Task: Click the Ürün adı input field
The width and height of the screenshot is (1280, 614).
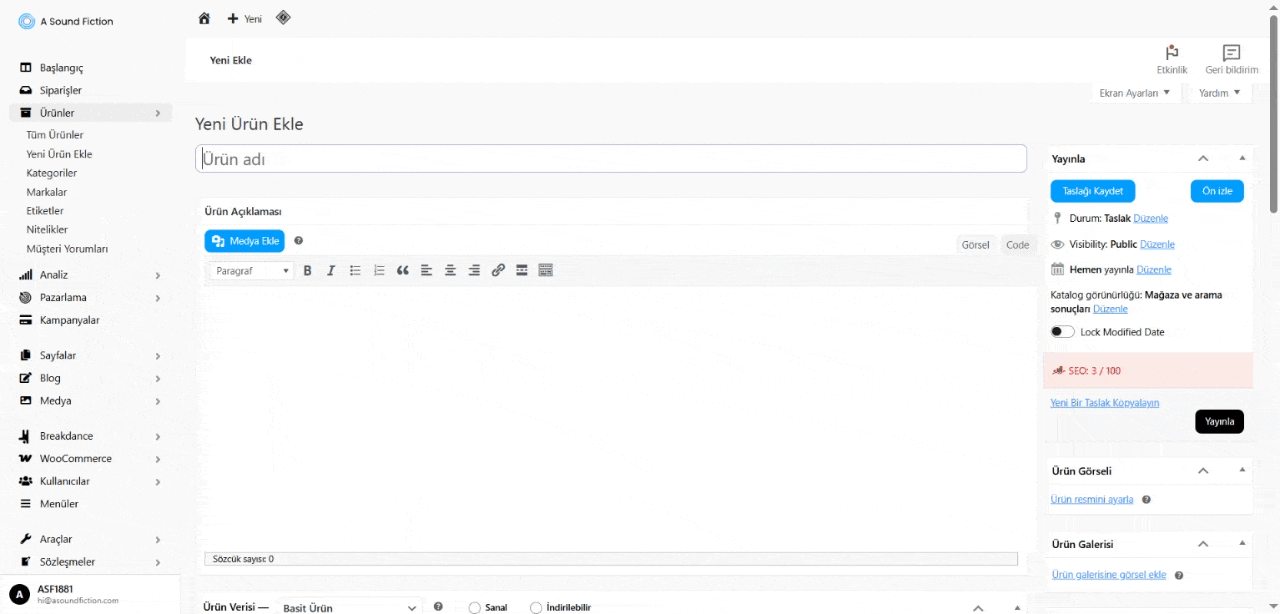Action: 610,159
